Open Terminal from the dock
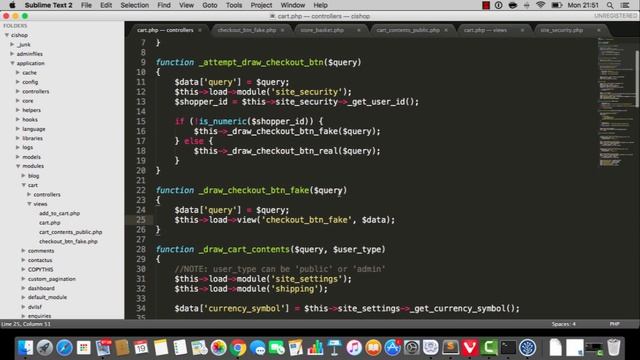640x360 pixels. [508, 348]
